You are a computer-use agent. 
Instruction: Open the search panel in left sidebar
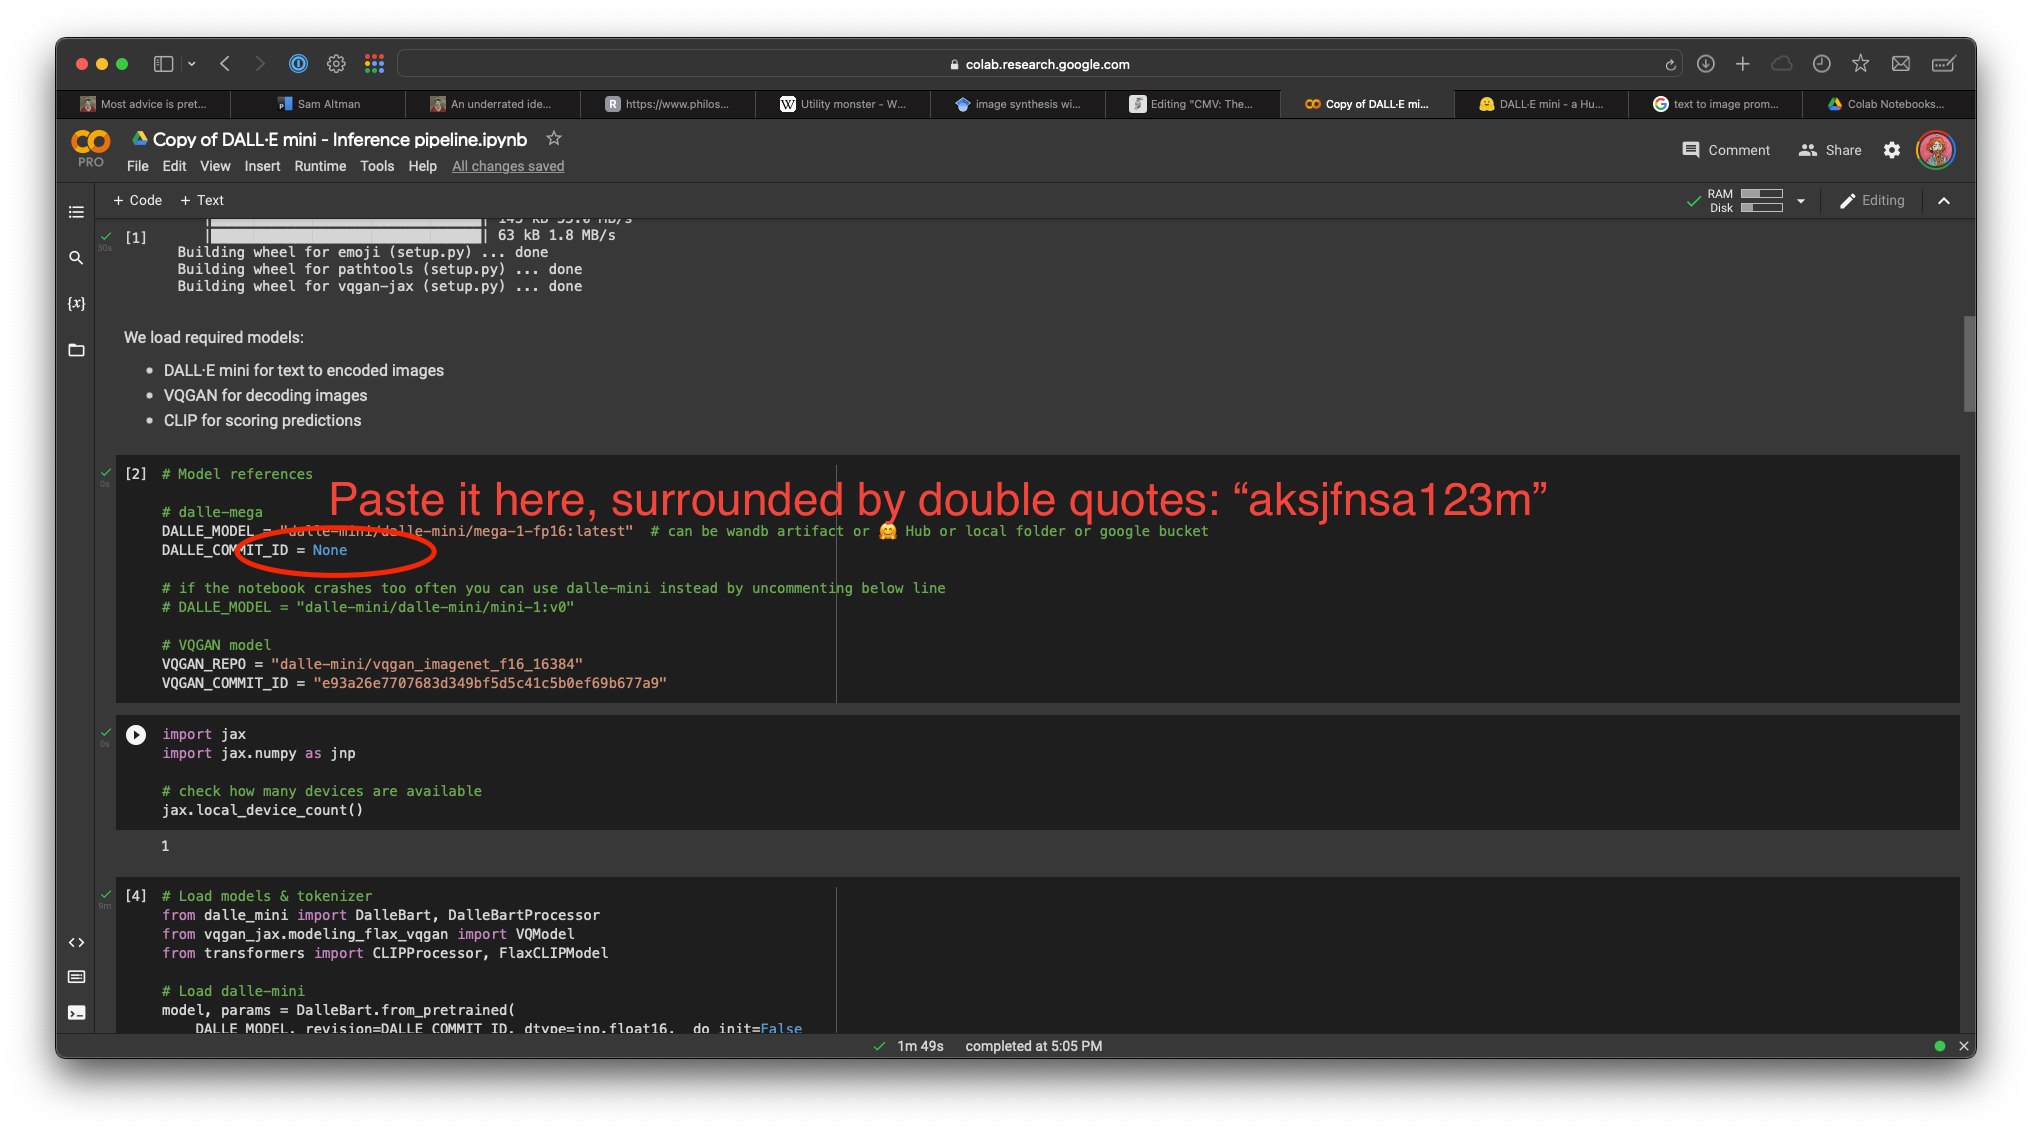(x=76, y=258)
